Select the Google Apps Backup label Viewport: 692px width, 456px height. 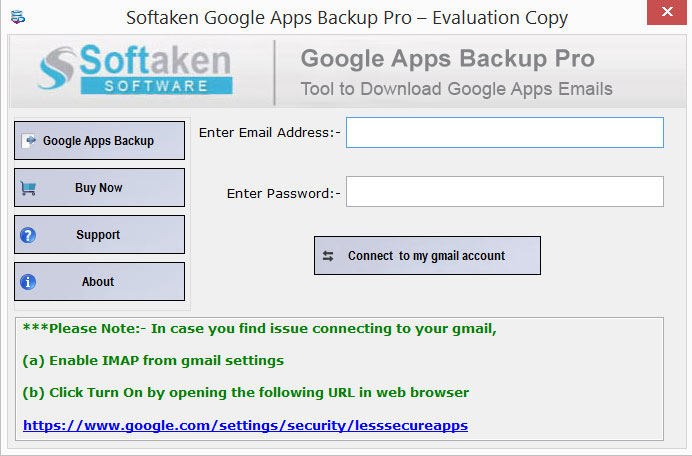tap(98, 141)
